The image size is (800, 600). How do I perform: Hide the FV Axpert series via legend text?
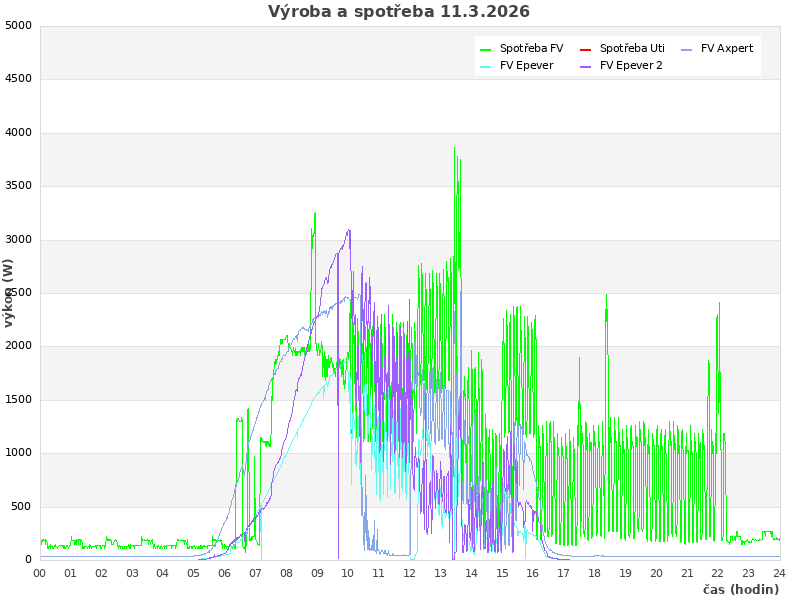pos(727,48)
